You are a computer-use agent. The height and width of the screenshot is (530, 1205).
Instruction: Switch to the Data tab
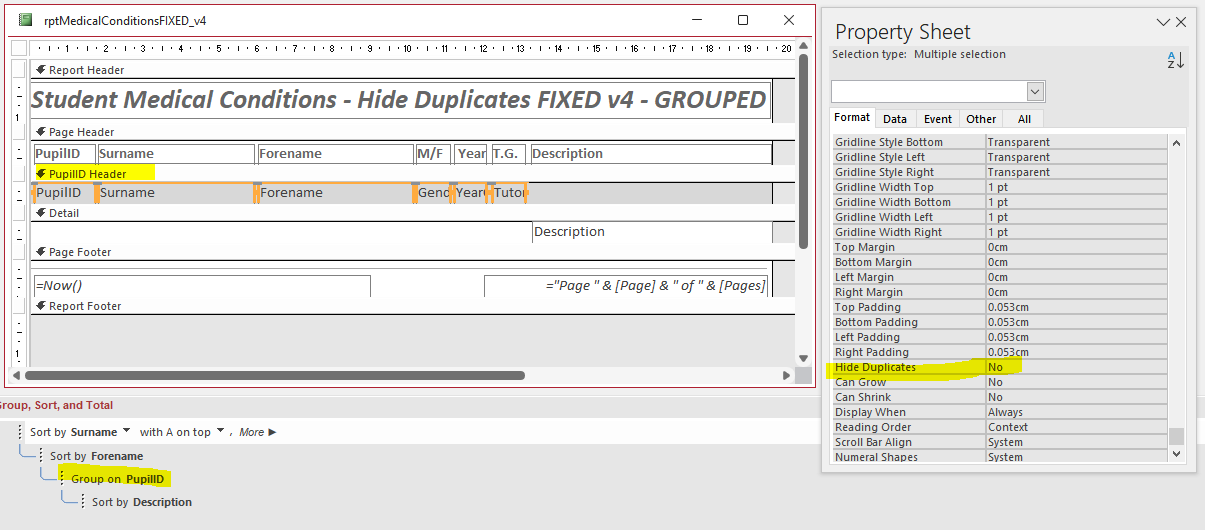pyautogui.click(x=895, y=119)
